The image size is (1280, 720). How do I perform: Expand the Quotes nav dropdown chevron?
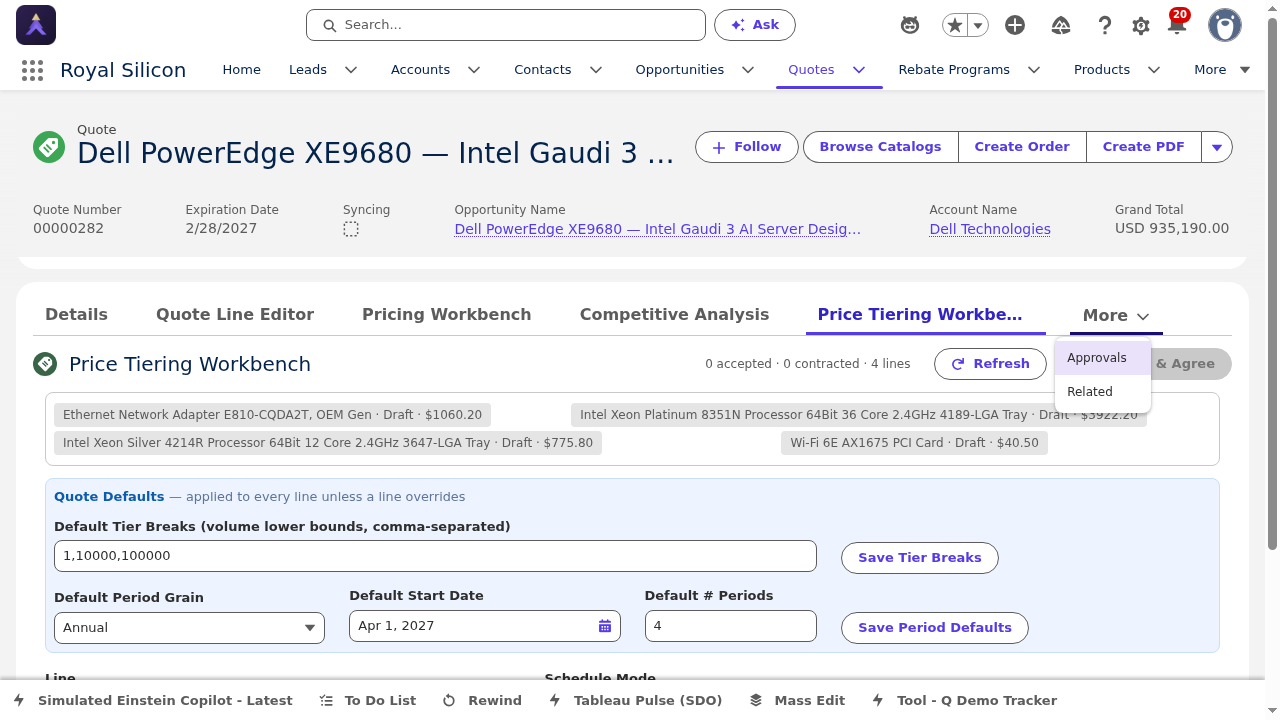[x=859, y=70]
